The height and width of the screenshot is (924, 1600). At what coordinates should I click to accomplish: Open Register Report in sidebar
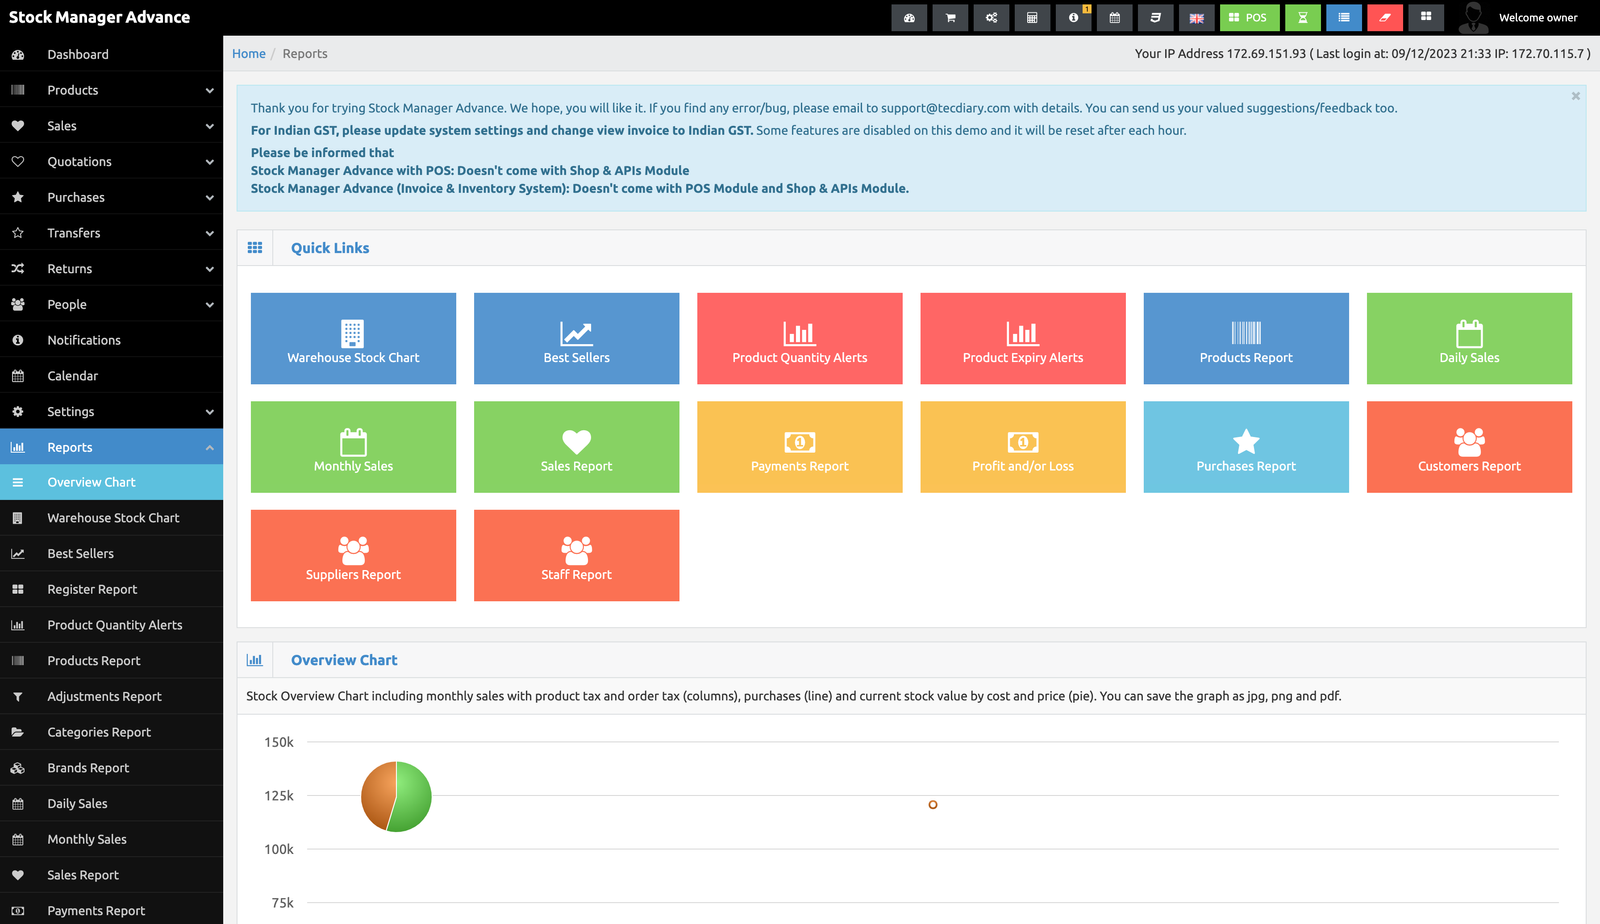pyautogui.click(x=111, y=589)
